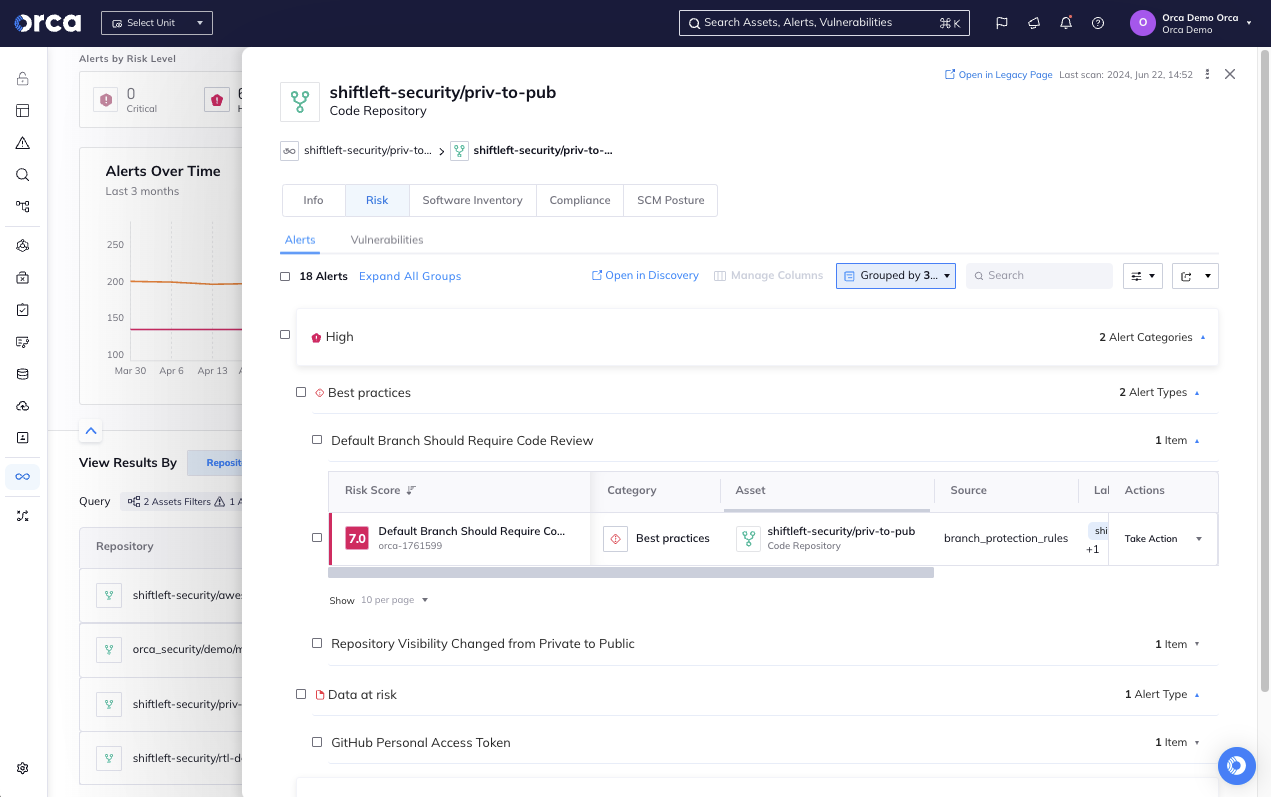Open the Grouped by dropdown
The width and height of the screenshot is (1271, 797).
point(896,276)
